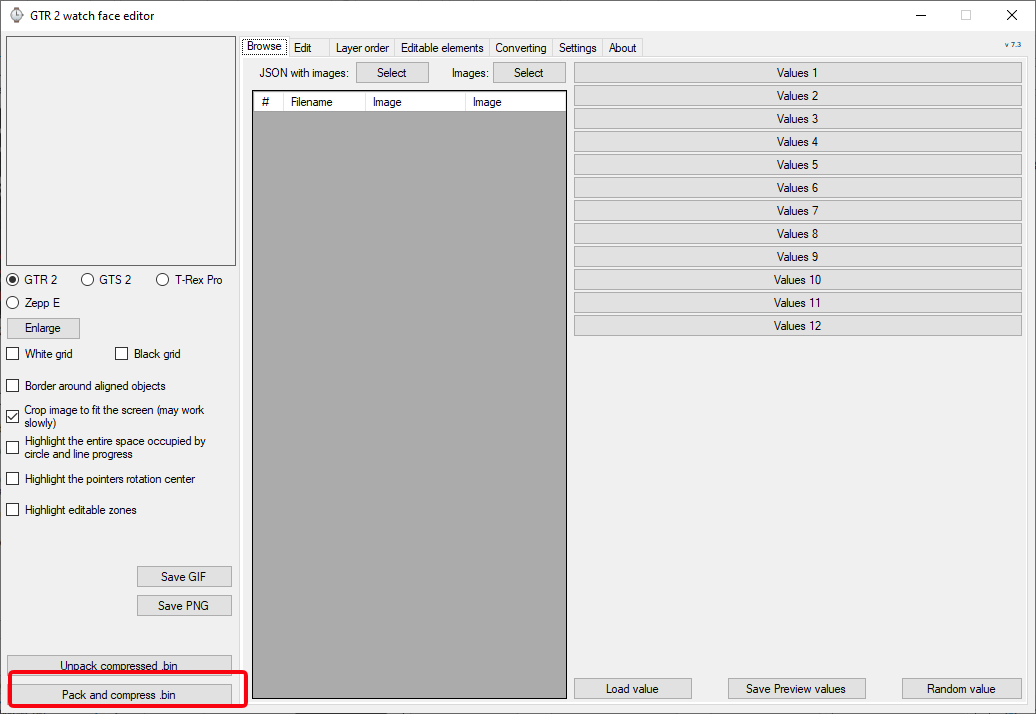Click Select for JSON with images
This screenshot has width=1036, height=714.
coord(392,73)
